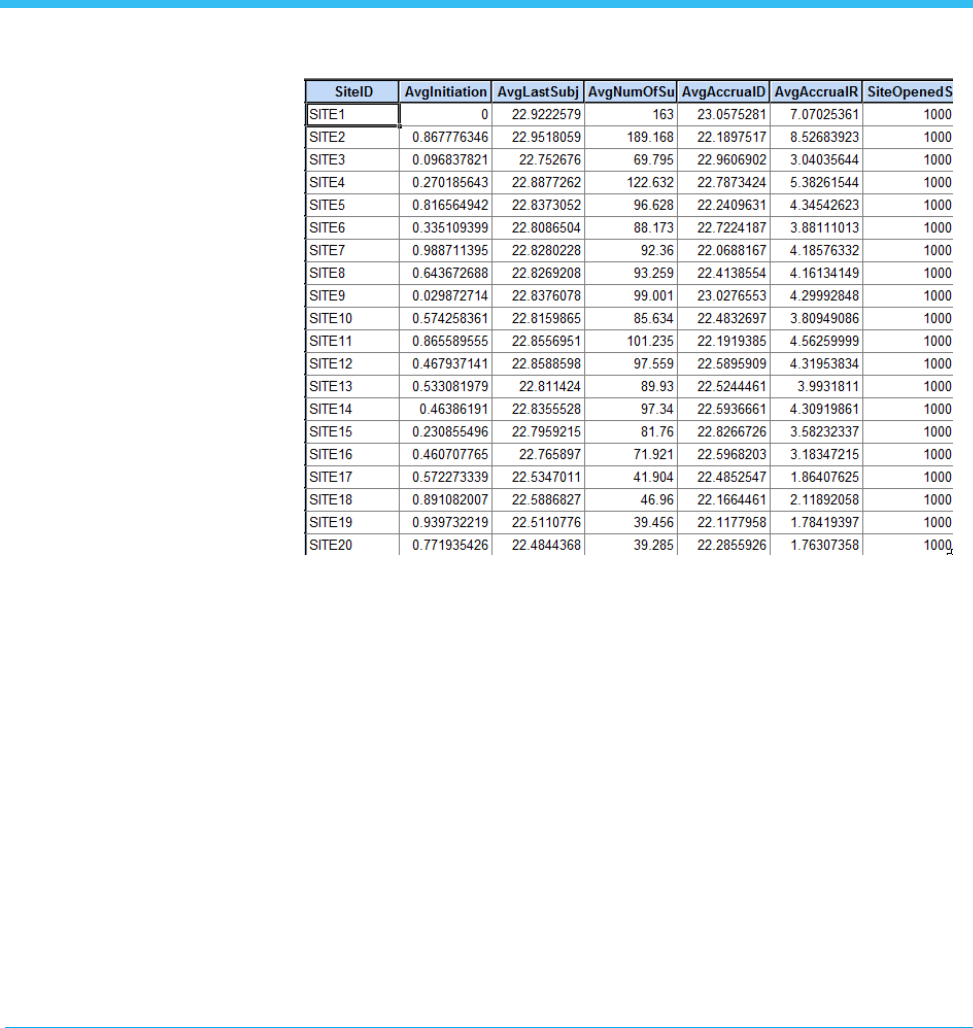Click the value 7.07025361
This screenshot has width=973, height=1028.
coord(824,115)
